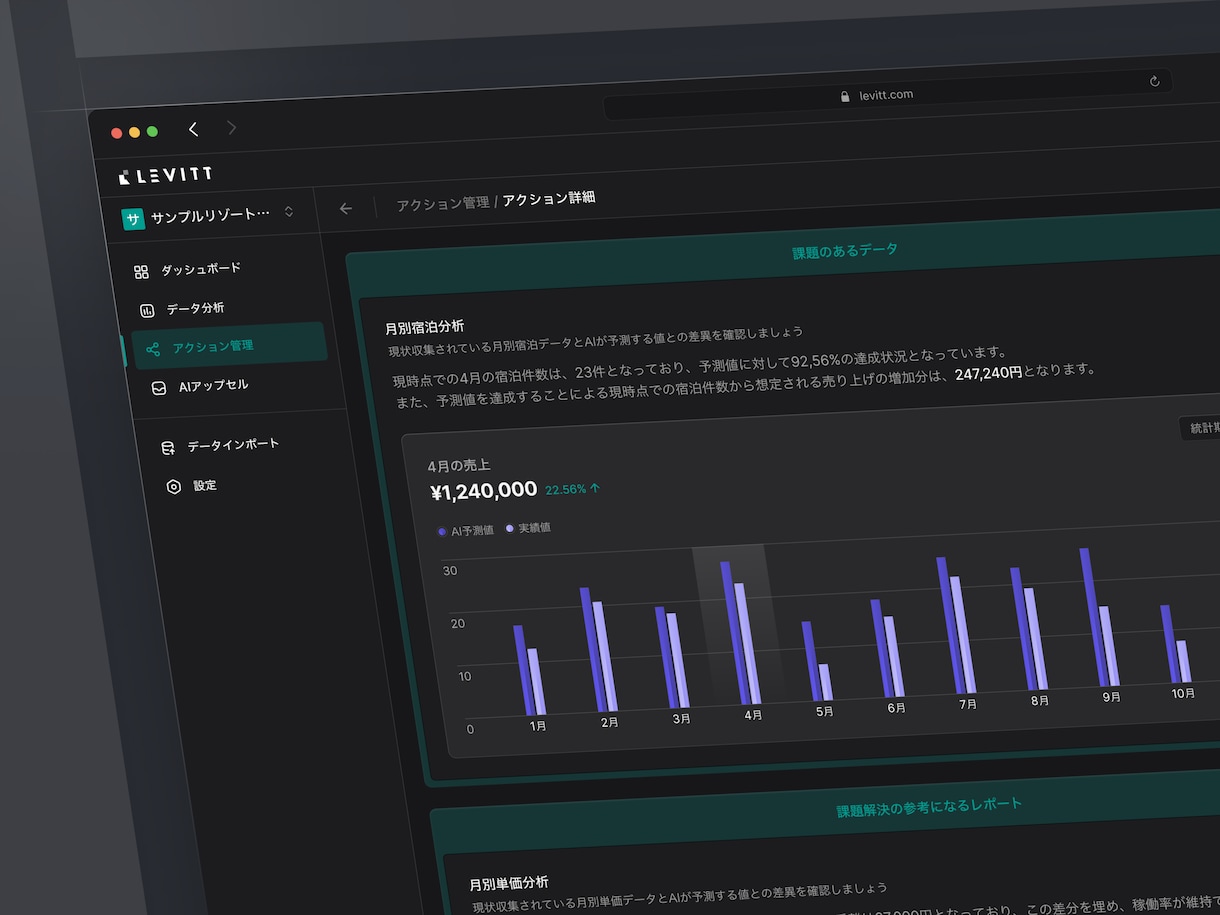Click the browser back arrow

click(193, 129)
